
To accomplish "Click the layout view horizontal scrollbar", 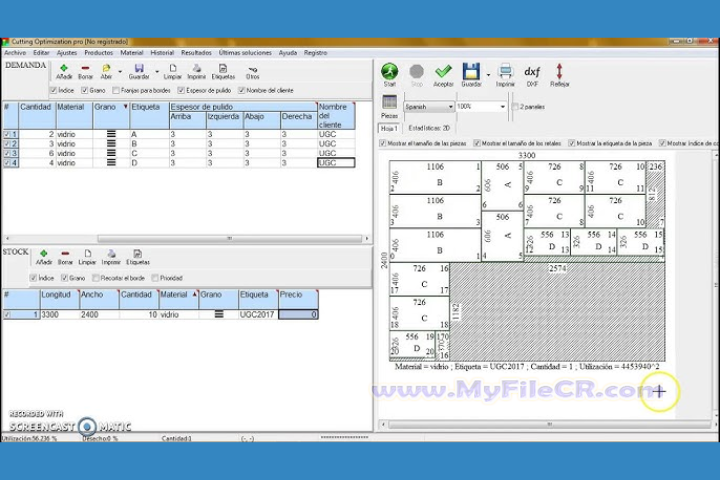I will coord(549,424).
